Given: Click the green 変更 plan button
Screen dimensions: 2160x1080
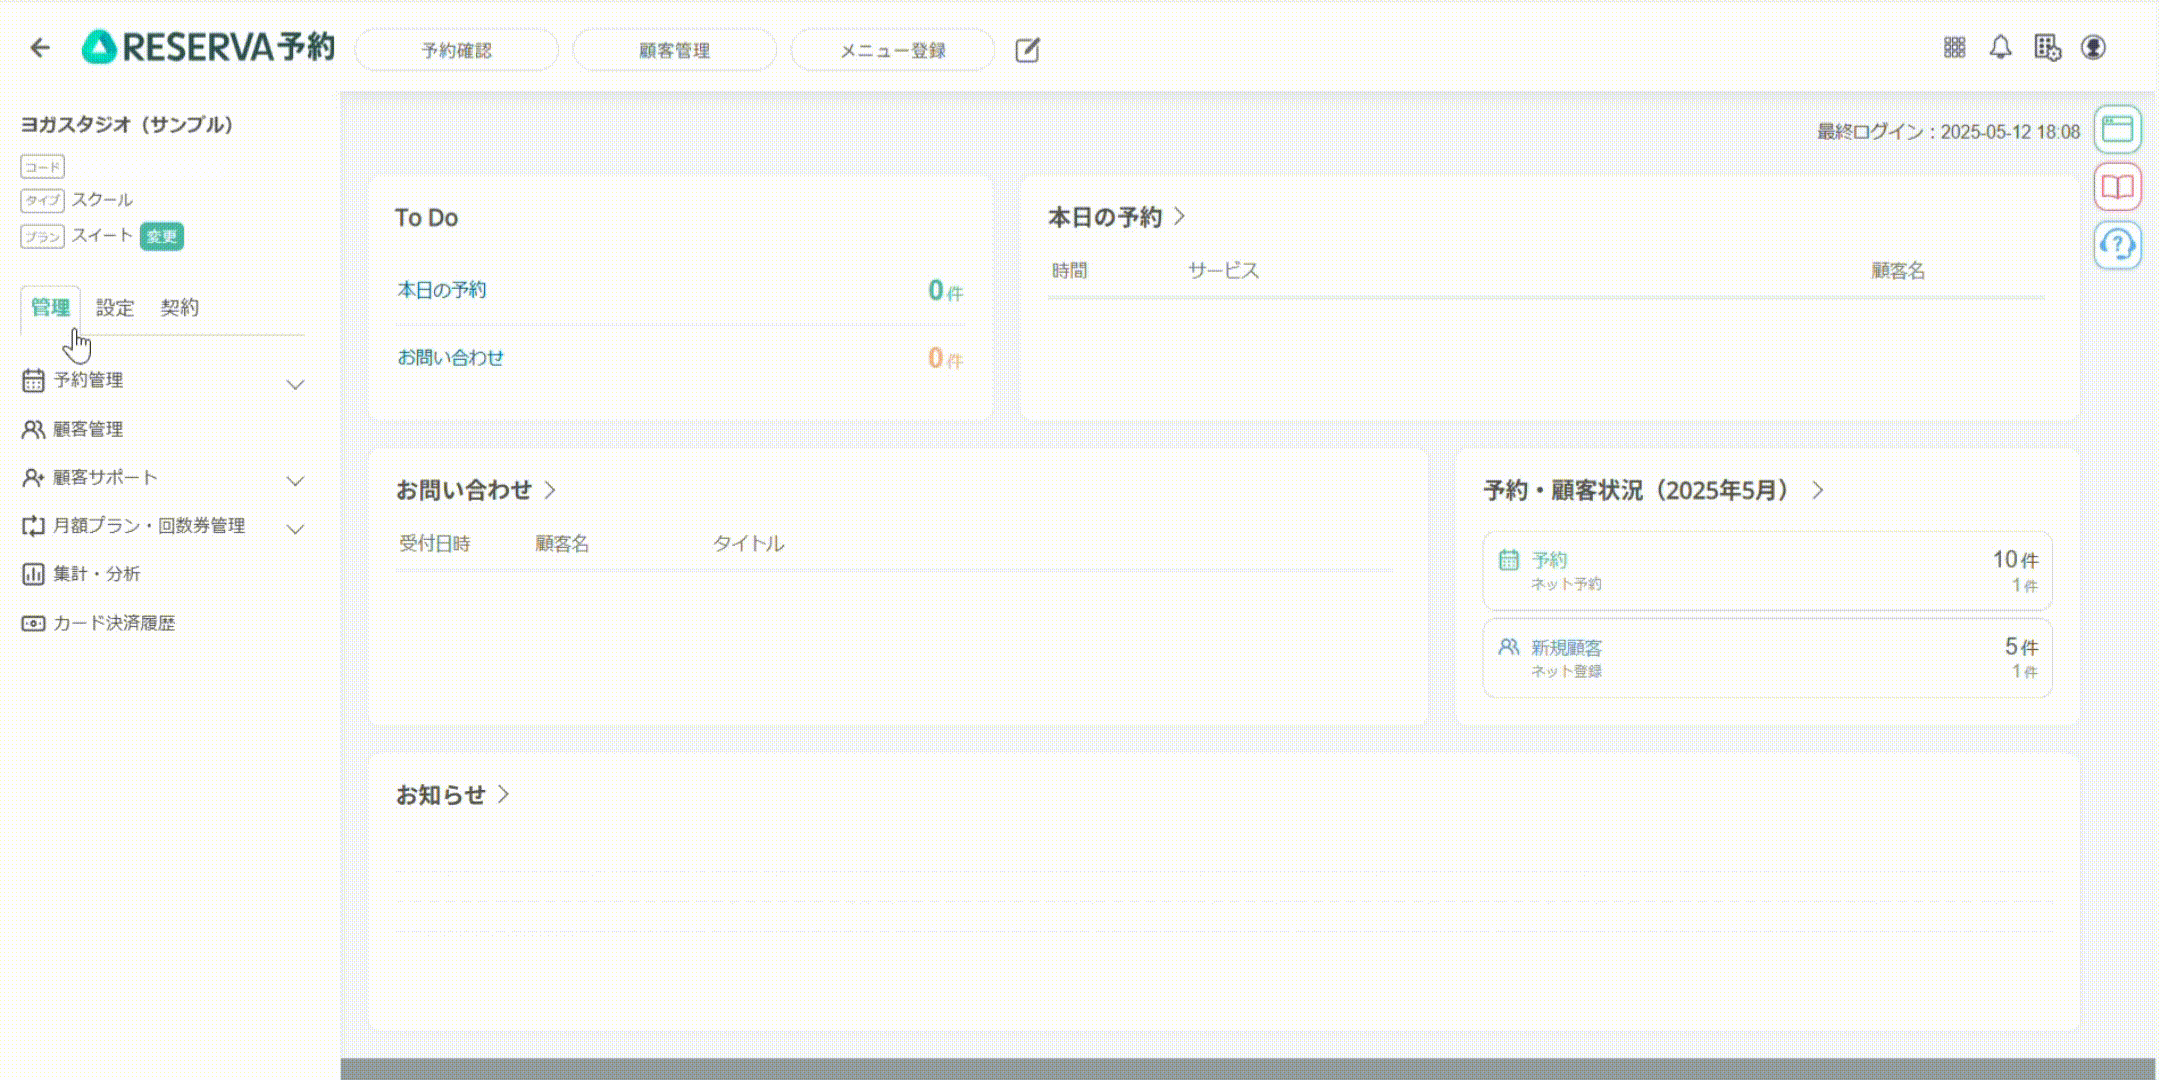Looking at the screenshot, I should pyautogui.click(x=162, y=236).
